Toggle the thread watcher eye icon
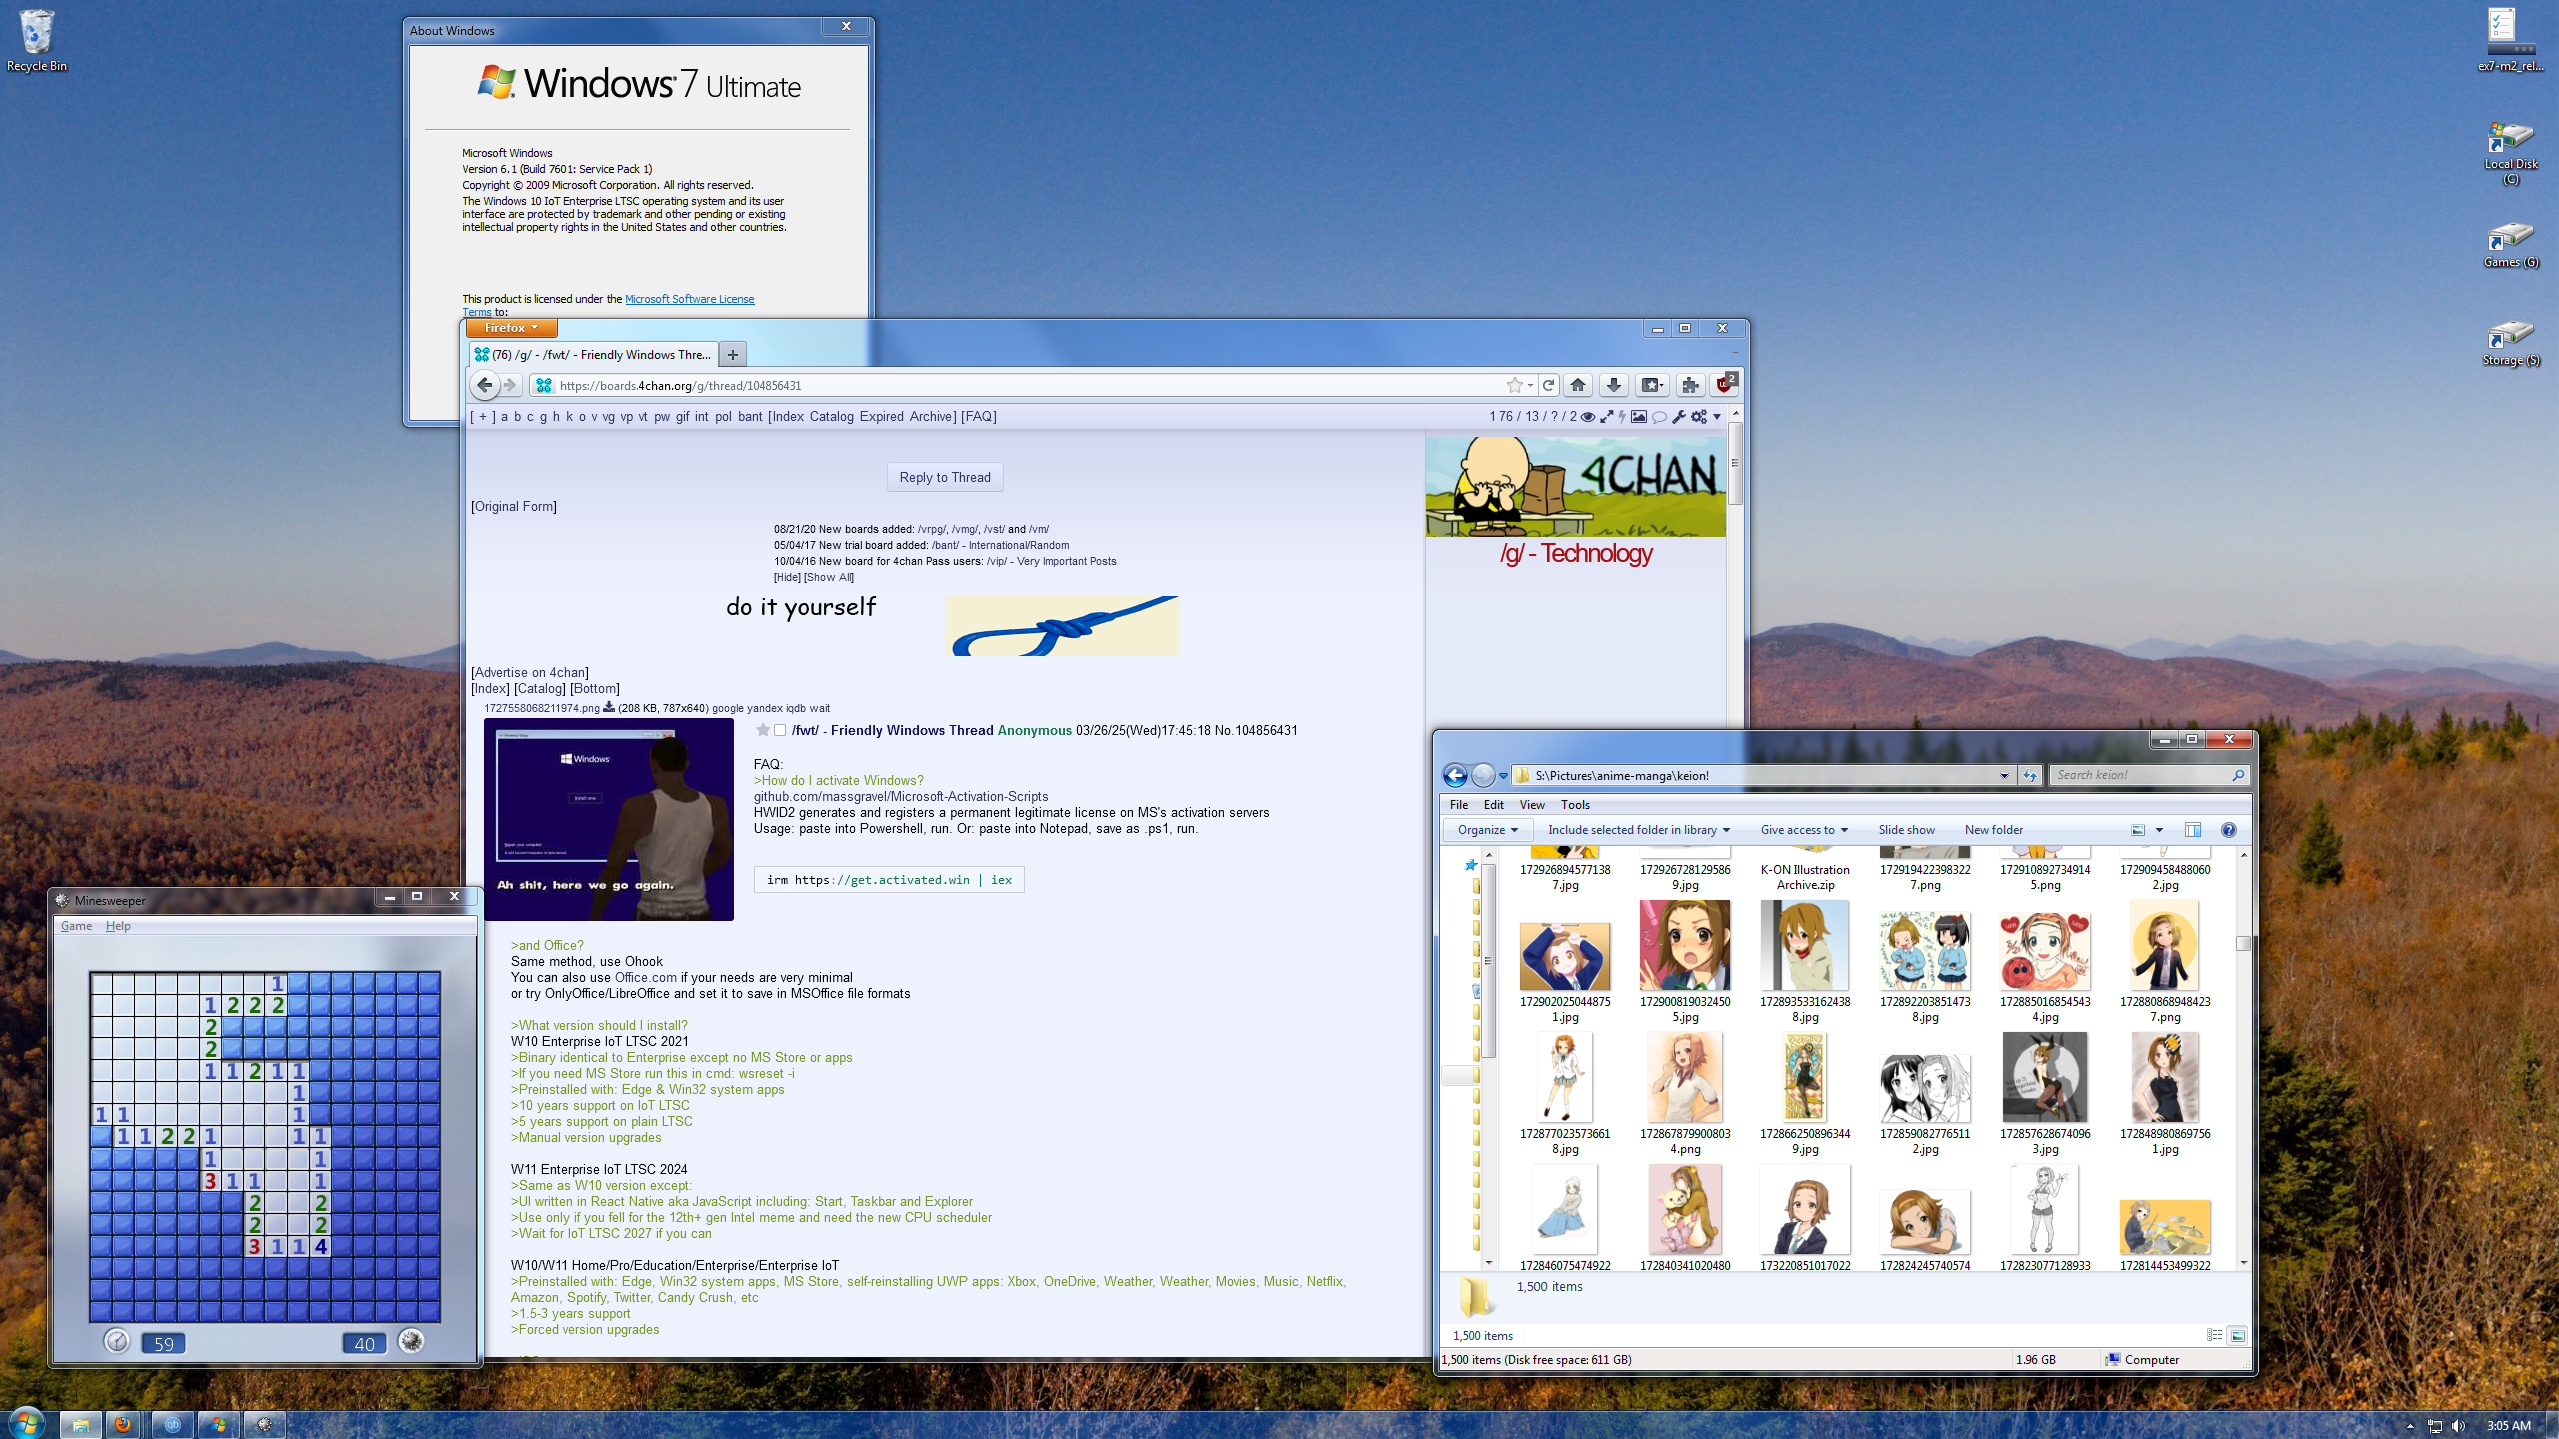2559x1439 pixels. pyautogui.click(x=1587, y=417)
